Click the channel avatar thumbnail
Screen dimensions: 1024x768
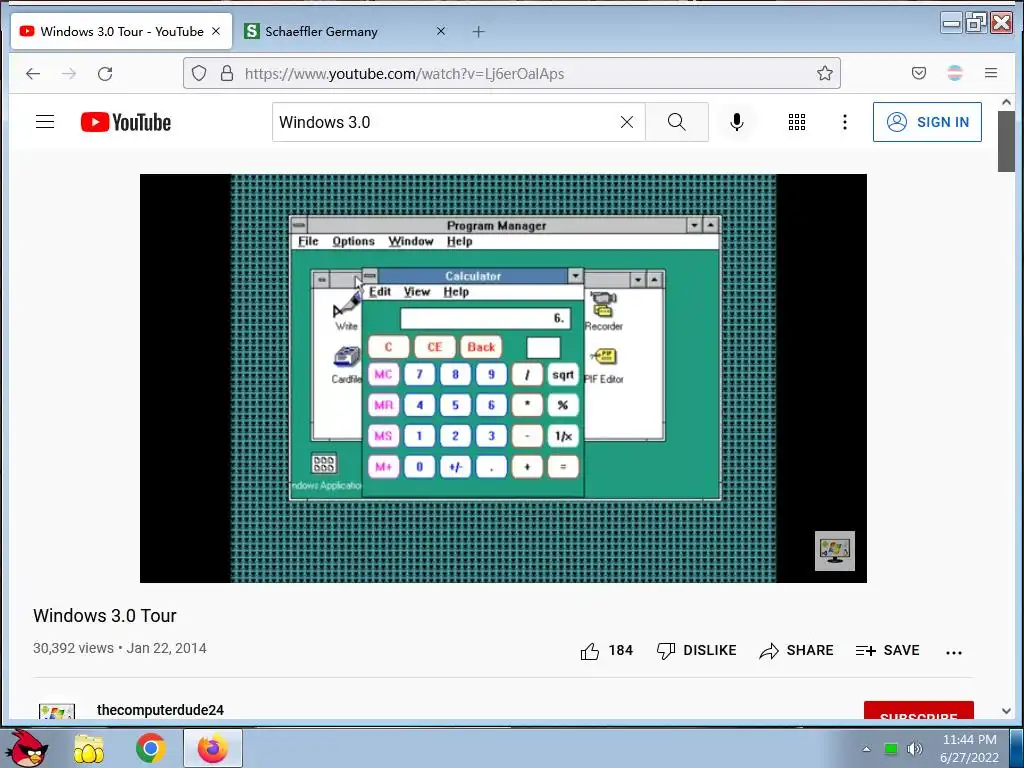pos(57,711)
